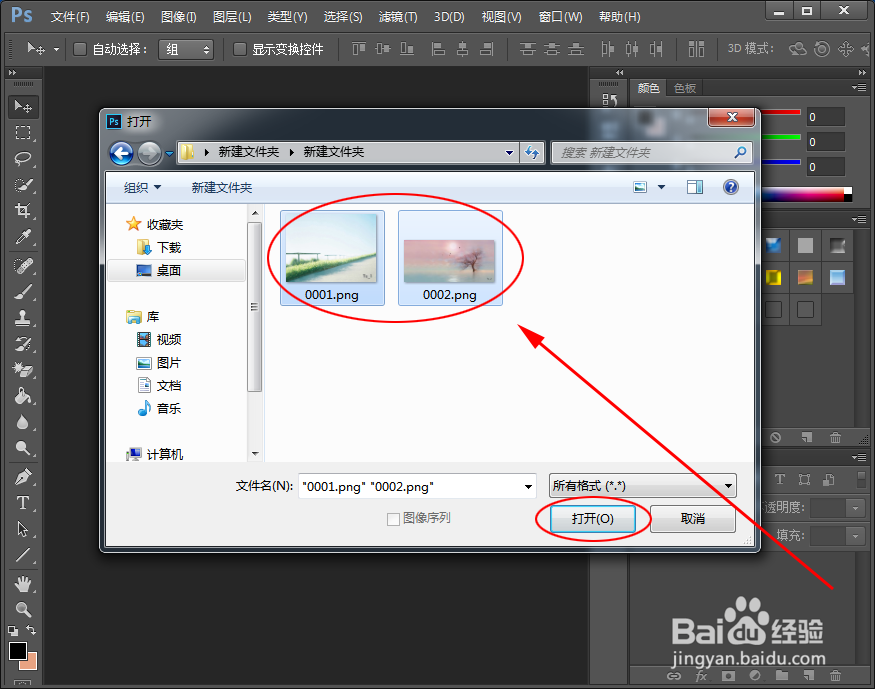Select 桌面 in the sidebar
This screenshot has height=689, width=875.
(176, 271)
